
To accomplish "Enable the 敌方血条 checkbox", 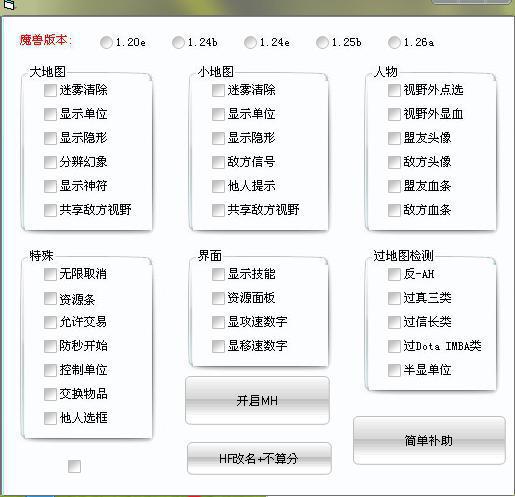I will [394, 210].
